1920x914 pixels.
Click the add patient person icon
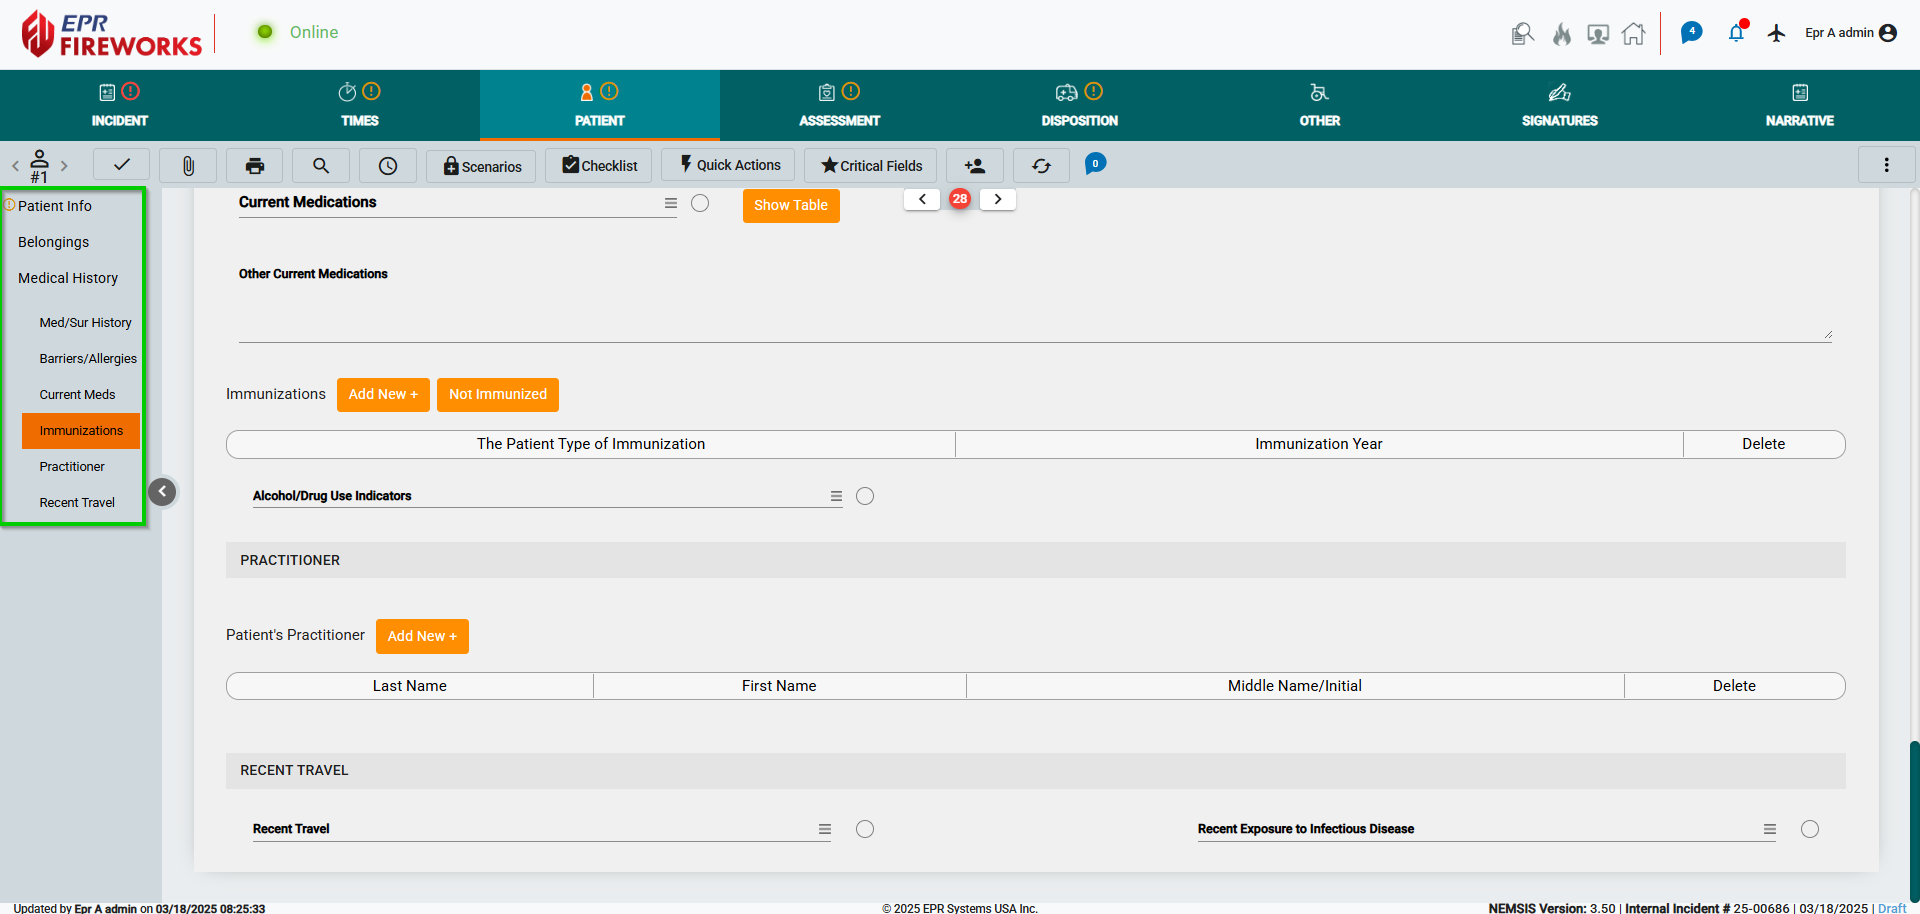coord(975,166)
